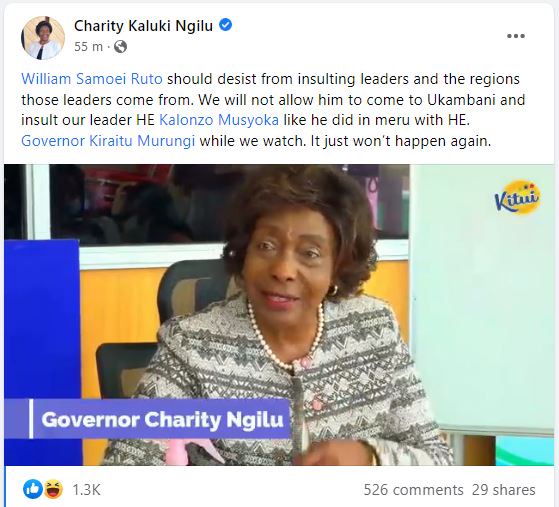View the 29 shares list
The height and width of the screenshot is (507, 559).
click(x=504, y=490)
